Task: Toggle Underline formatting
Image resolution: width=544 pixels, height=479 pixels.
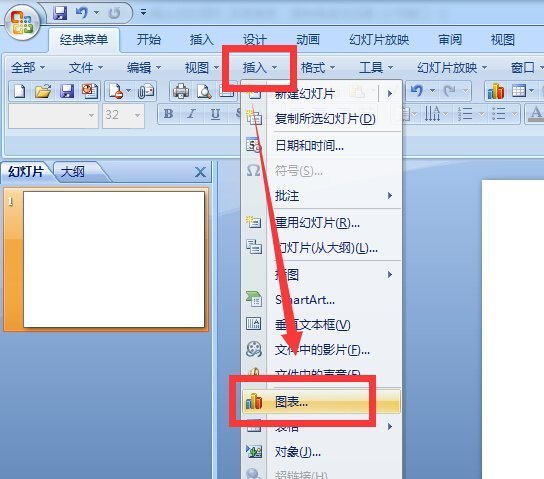Action: point(215,113)
